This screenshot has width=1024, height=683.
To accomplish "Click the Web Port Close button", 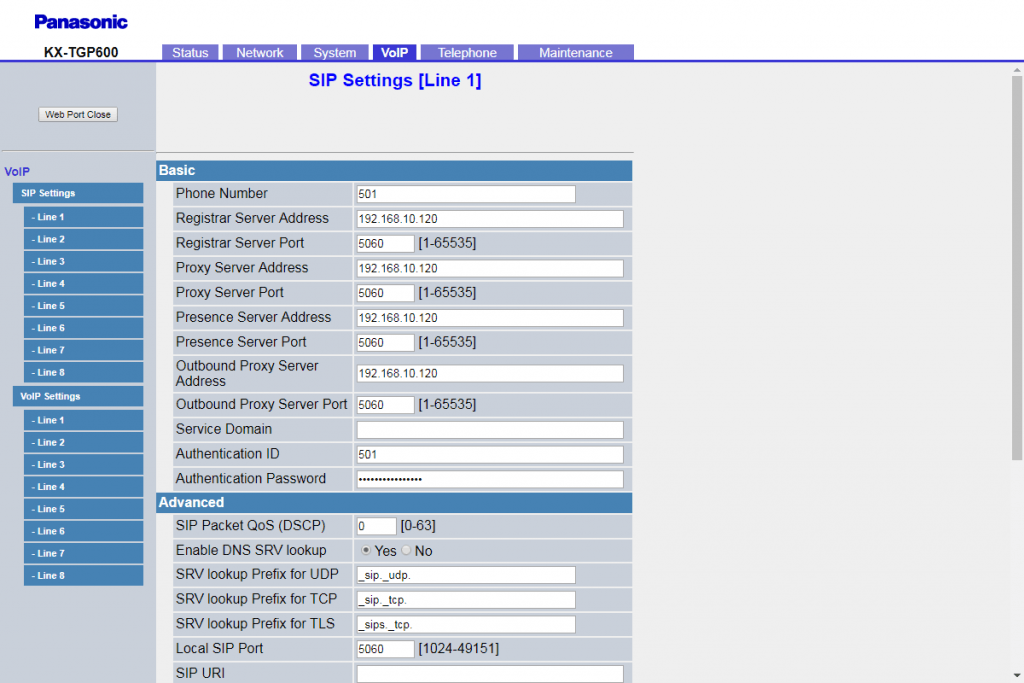I will (x=78, y=114).
